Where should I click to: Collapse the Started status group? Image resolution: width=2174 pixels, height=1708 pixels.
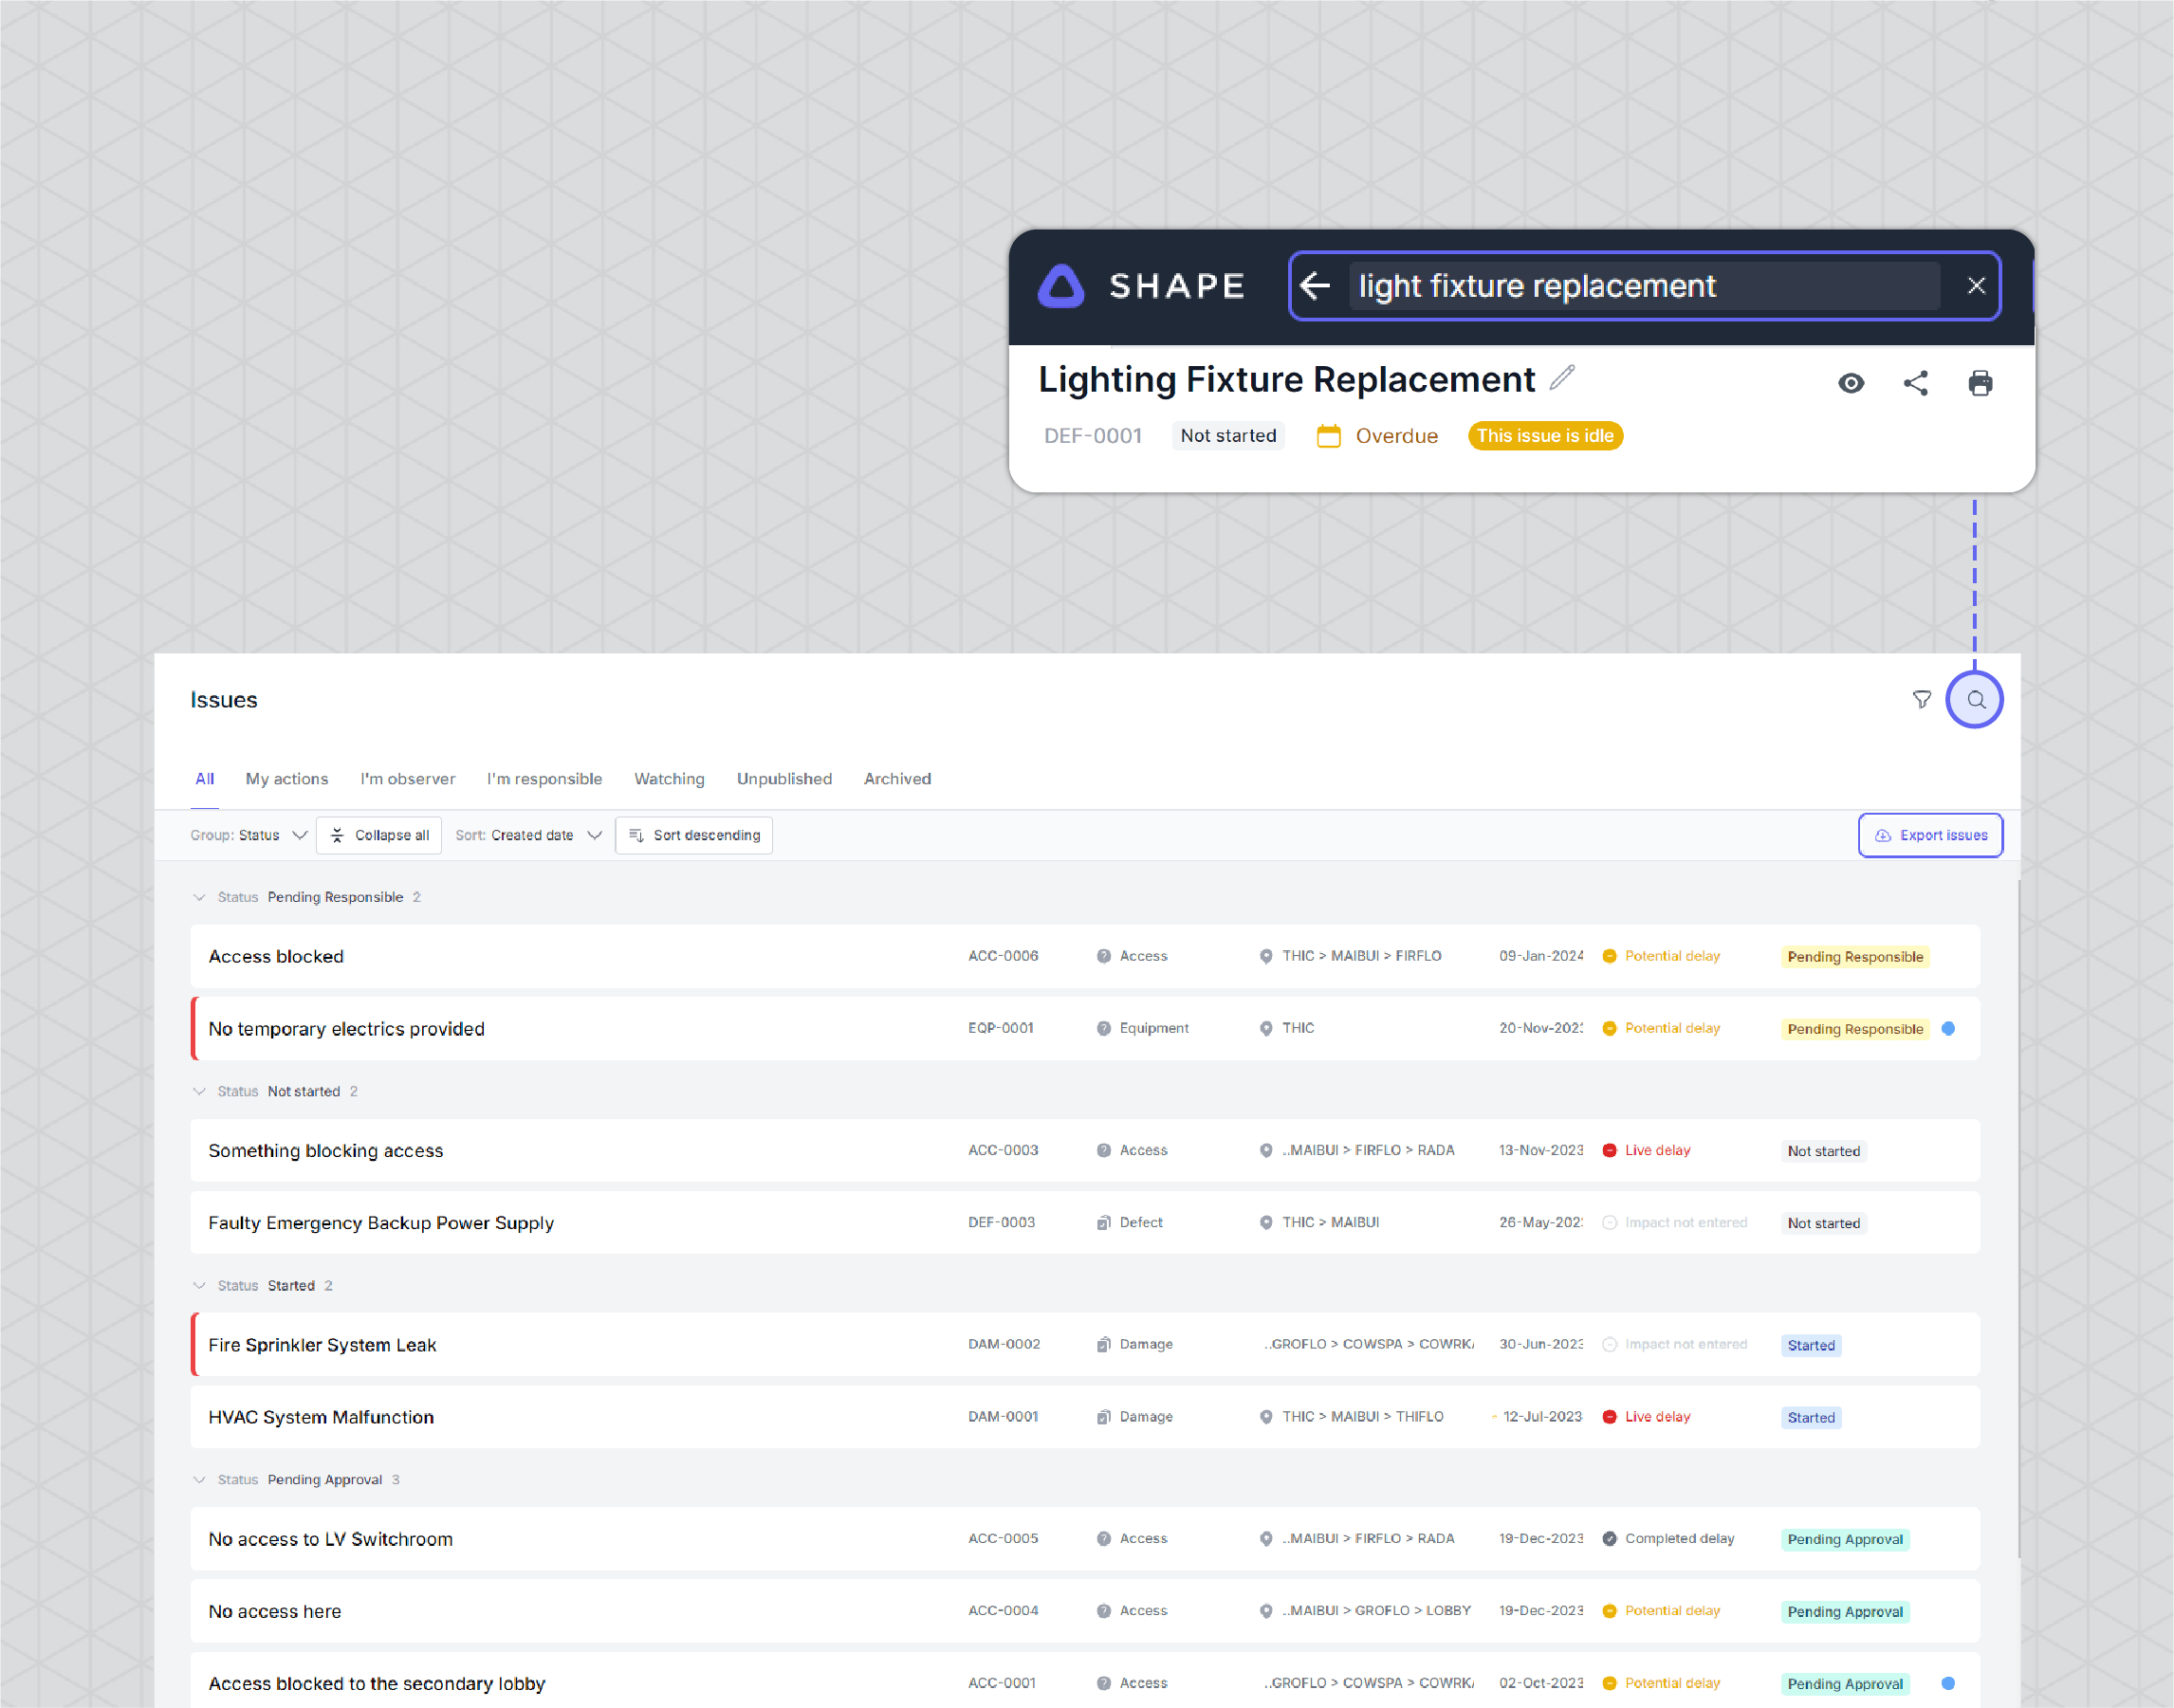(199, 1285)
